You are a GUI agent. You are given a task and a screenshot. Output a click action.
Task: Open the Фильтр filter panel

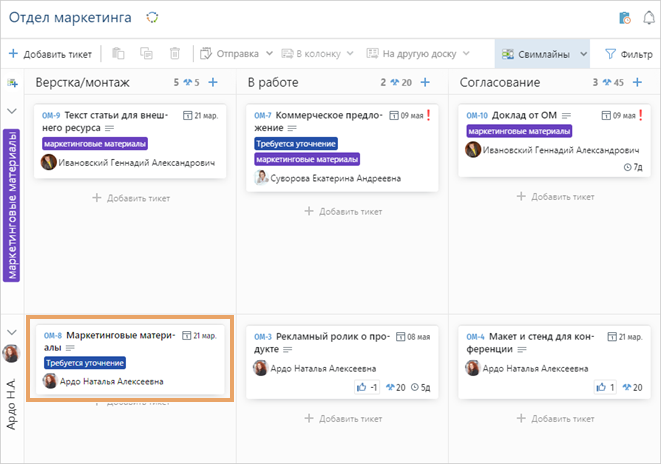point(628,53)
